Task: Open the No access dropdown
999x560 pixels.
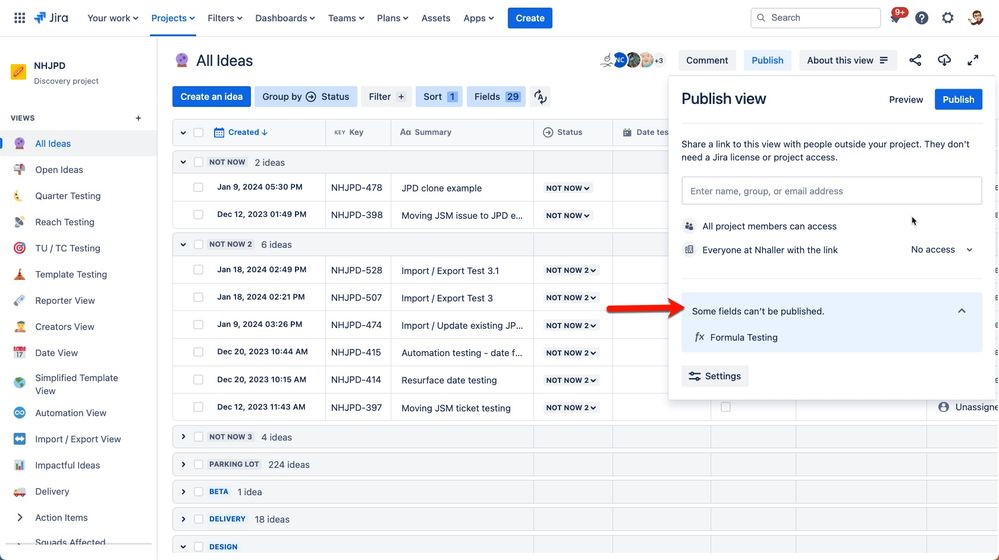Action: pyautogui.click(x=942, y=250)
